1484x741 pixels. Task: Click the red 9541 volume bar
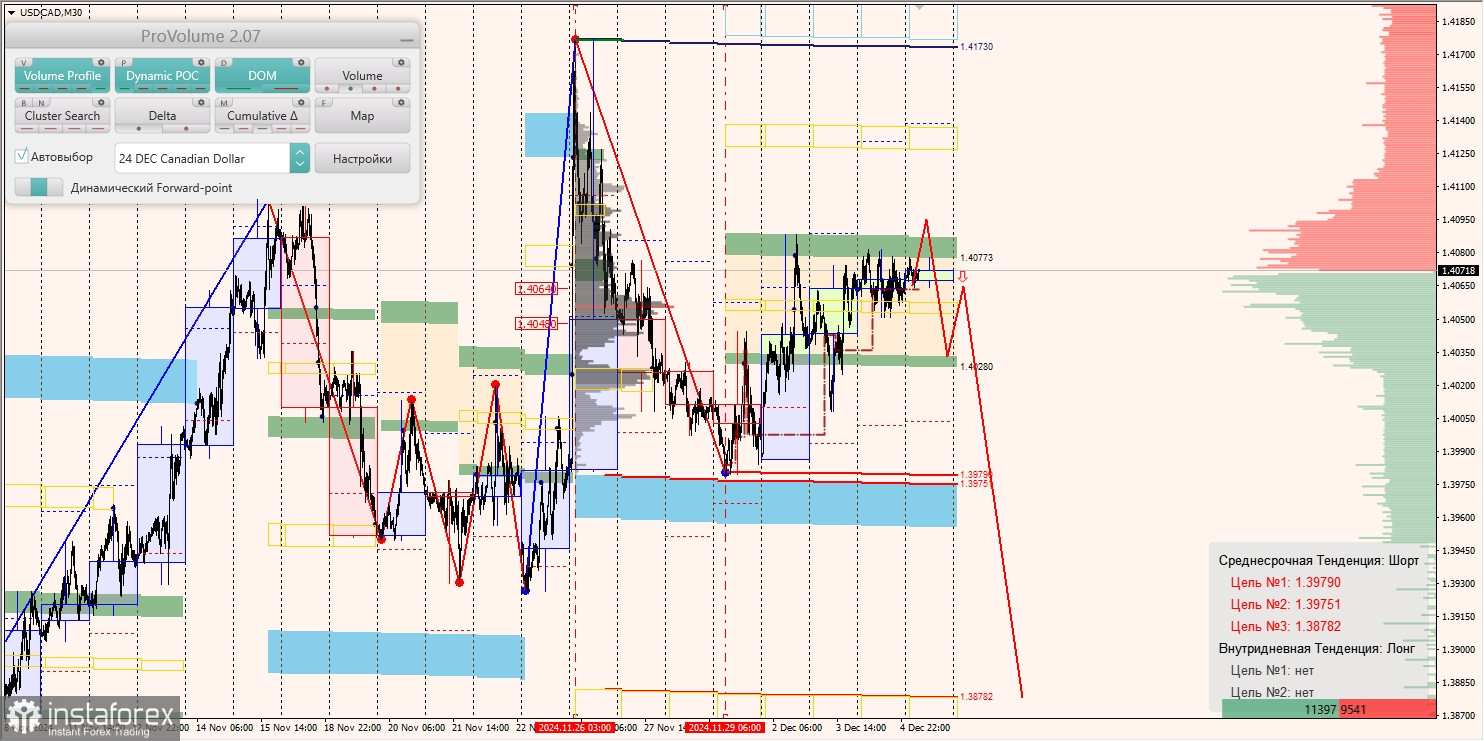(1387, 709)
